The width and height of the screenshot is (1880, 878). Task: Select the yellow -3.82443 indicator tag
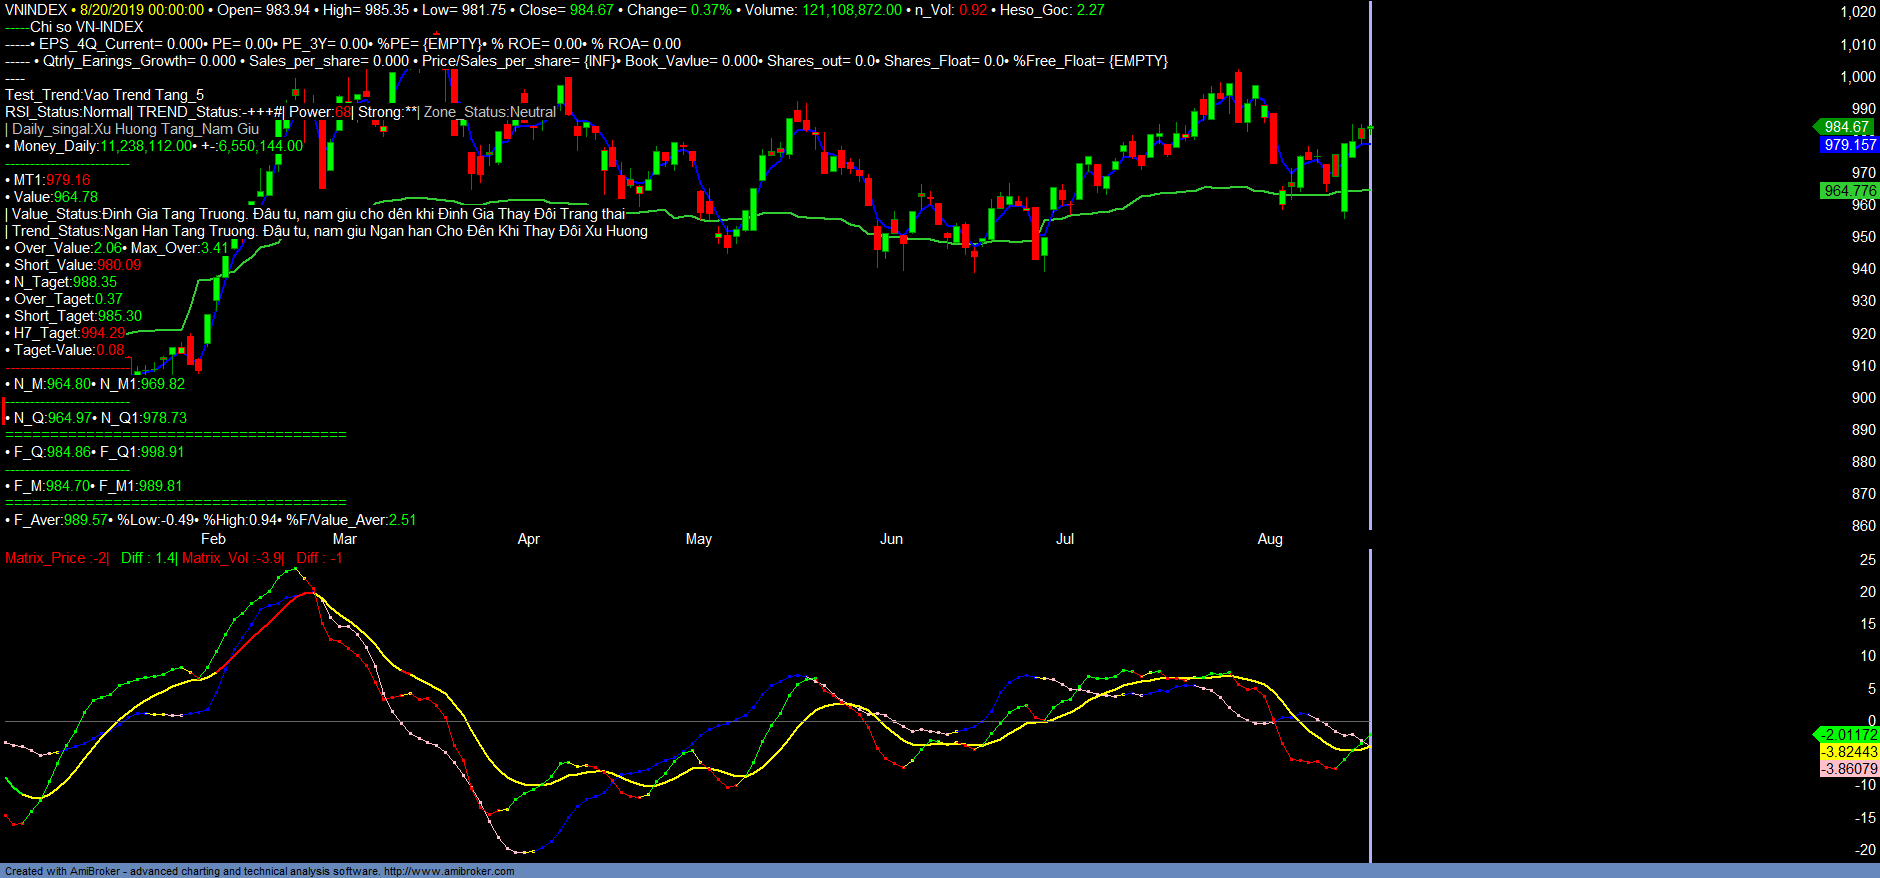pos(1849,752)
